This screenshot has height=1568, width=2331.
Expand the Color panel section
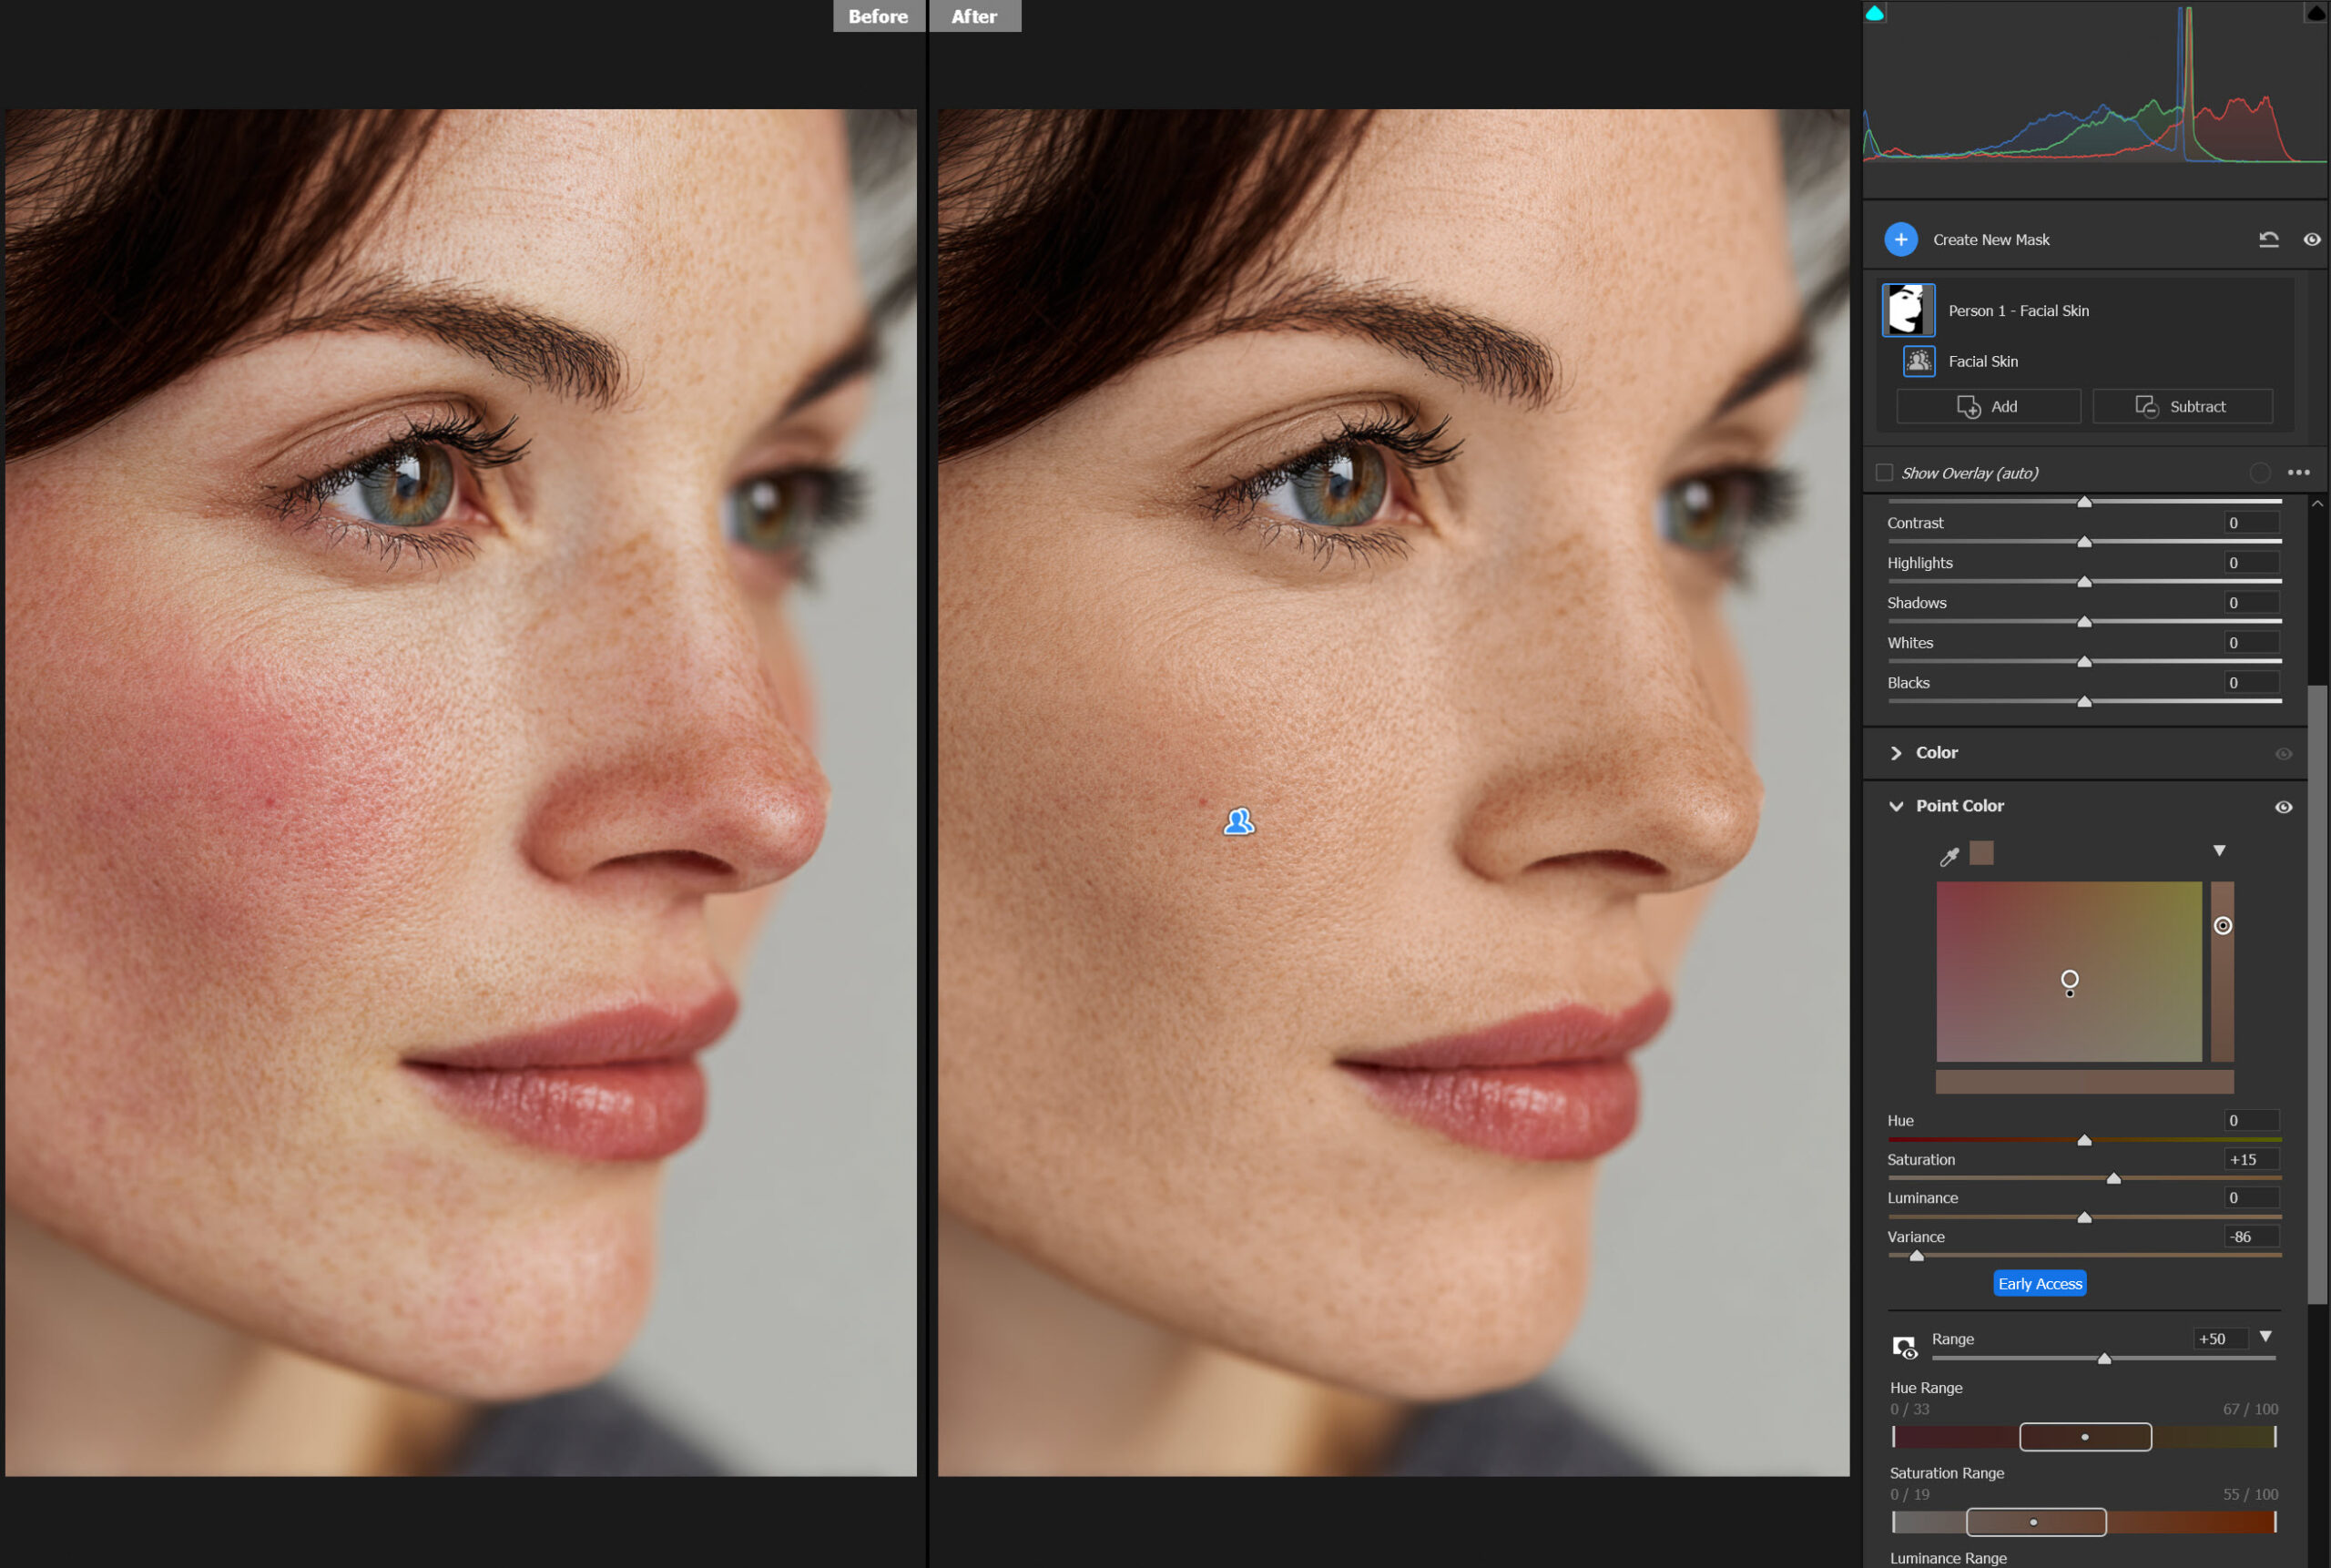(x=1895, y=752)
